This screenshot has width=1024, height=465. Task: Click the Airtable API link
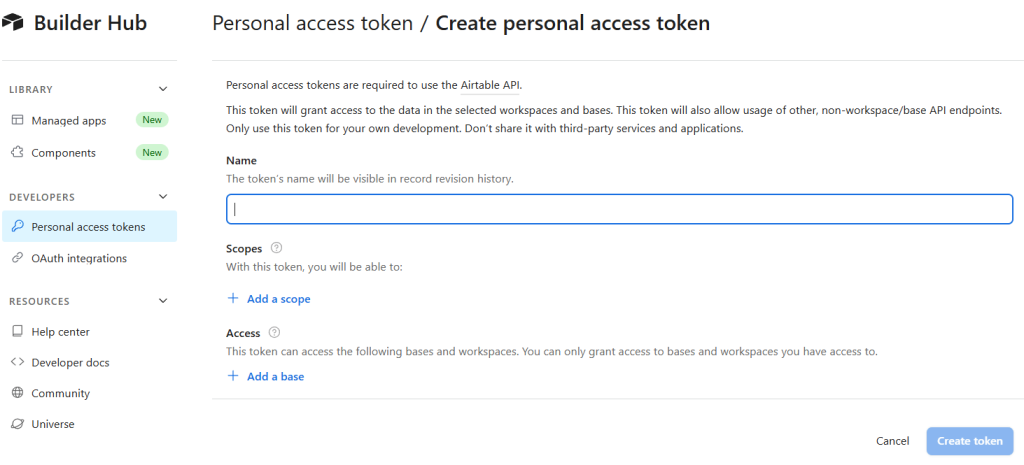pos(491,85)
